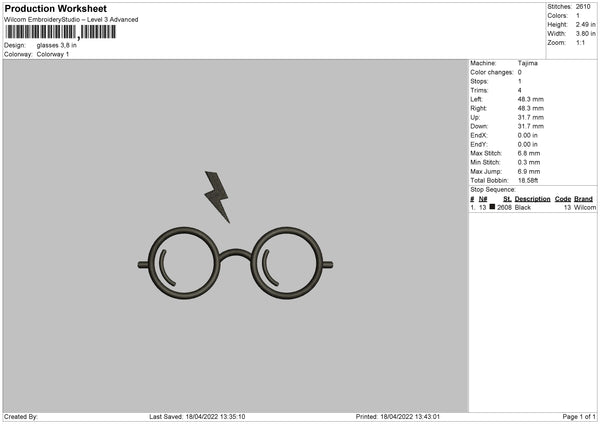The image size is (600, 424).
Task: Click the Machine value Tajima
Action: 528,63
